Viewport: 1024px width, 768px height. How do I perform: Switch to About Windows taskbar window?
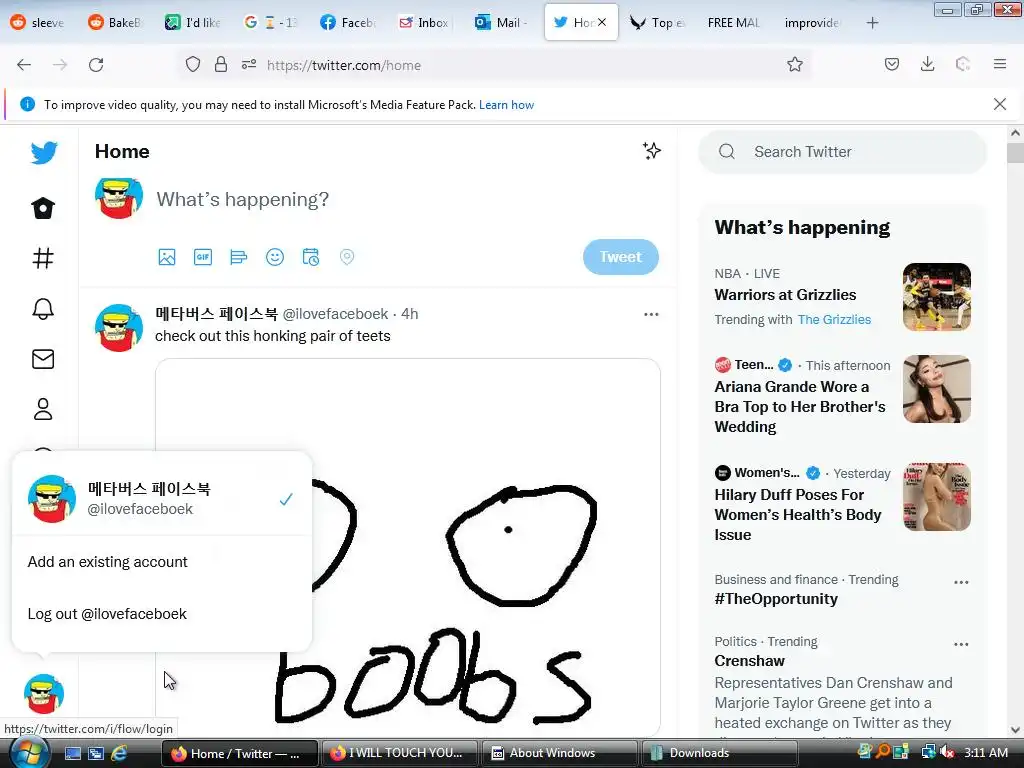[x=559, y=753]
